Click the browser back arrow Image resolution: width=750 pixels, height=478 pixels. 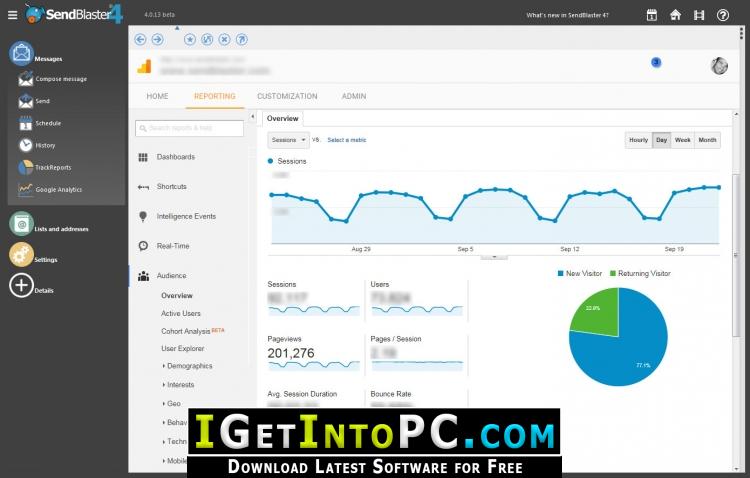coord(140,39)
